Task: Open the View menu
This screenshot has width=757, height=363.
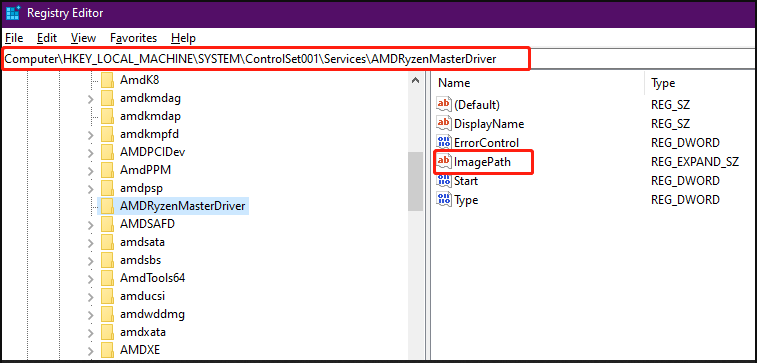Action: click(x=83, y=38)
